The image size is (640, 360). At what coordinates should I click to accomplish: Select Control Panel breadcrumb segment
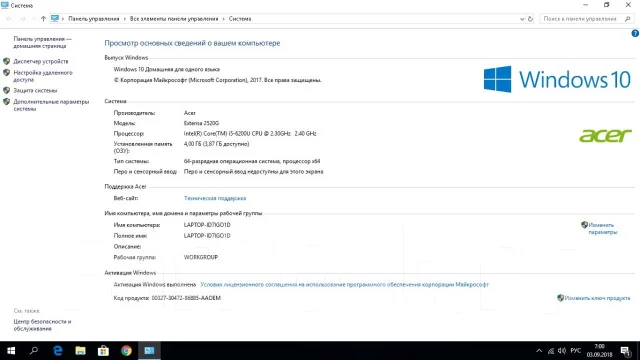pyautogui.click(x=93, y=19)
